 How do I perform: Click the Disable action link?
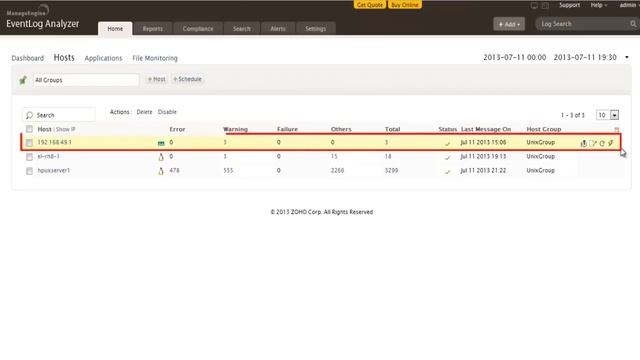(x=167, y=112)
